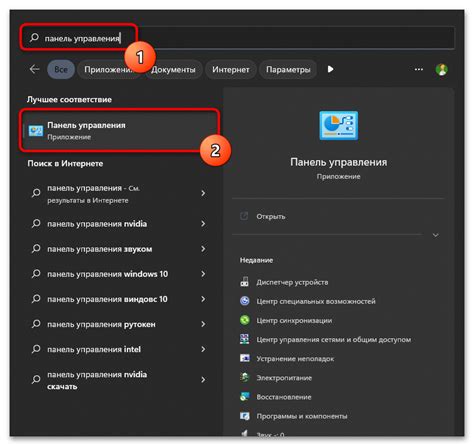Click the open icon beside 'Открыть'
Image resolution: width=474 pixels, height=446 pixels.
click(244, 216)
